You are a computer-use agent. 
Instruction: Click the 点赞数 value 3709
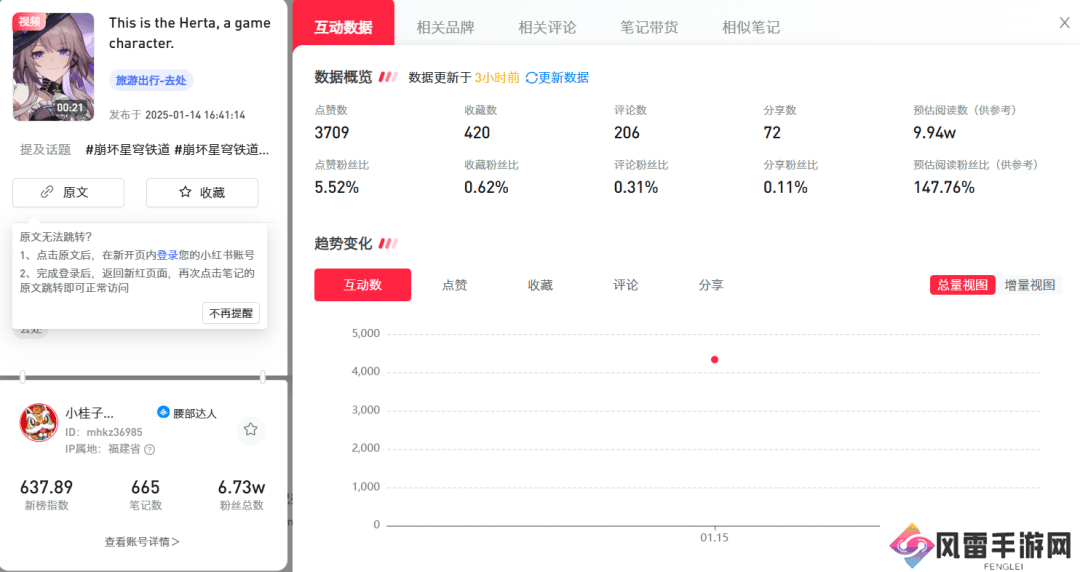332,132
